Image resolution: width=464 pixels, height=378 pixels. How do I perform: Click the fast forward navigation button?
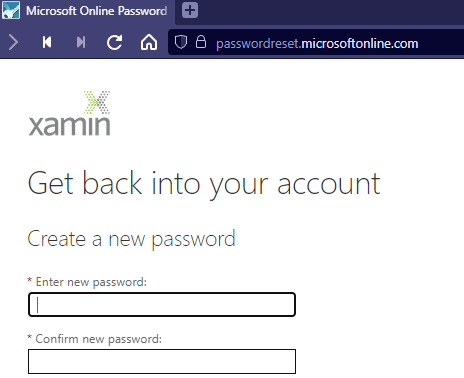pos(81,42)
